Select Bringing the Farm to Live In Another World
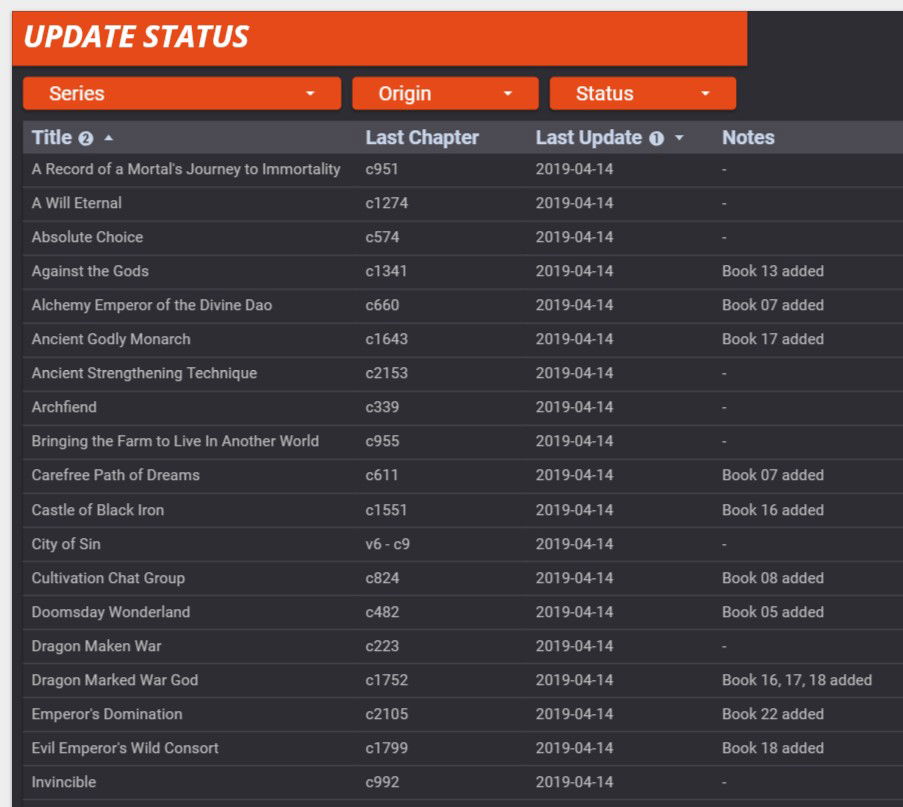903x807 pixels. pos(175,441)
